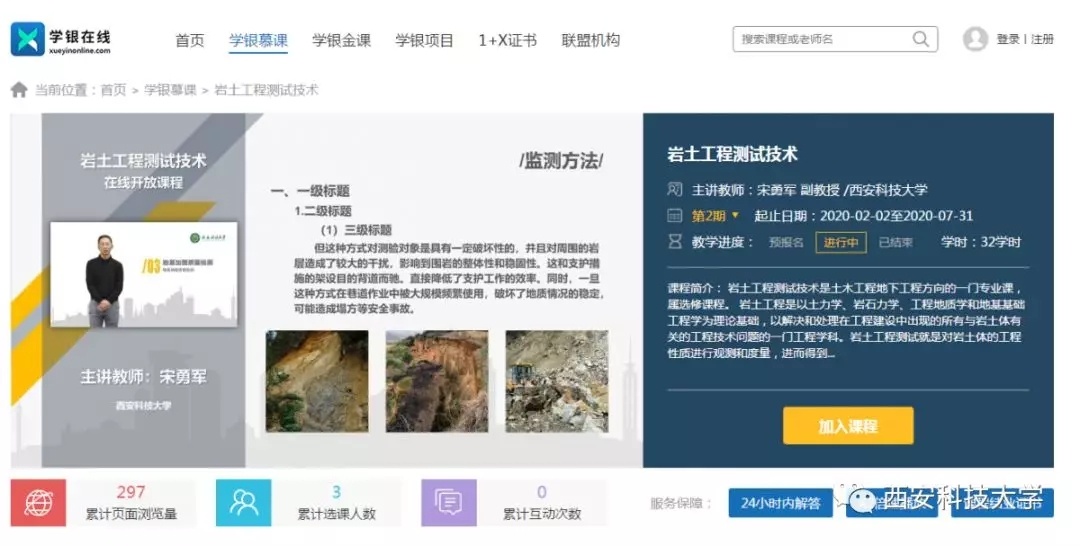
Task: Click the middle eroded cliff photo
Action: (437, 381)
